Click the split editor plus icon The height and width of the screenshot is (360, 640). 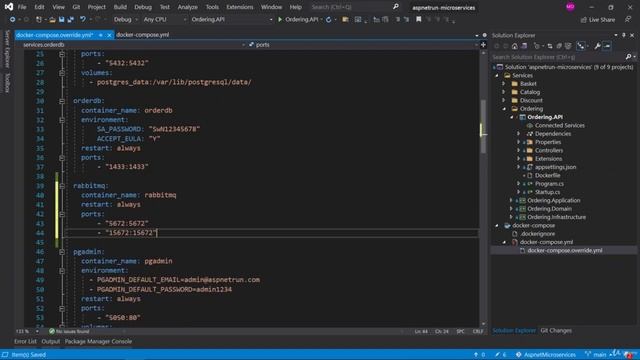tap(483, 44)
